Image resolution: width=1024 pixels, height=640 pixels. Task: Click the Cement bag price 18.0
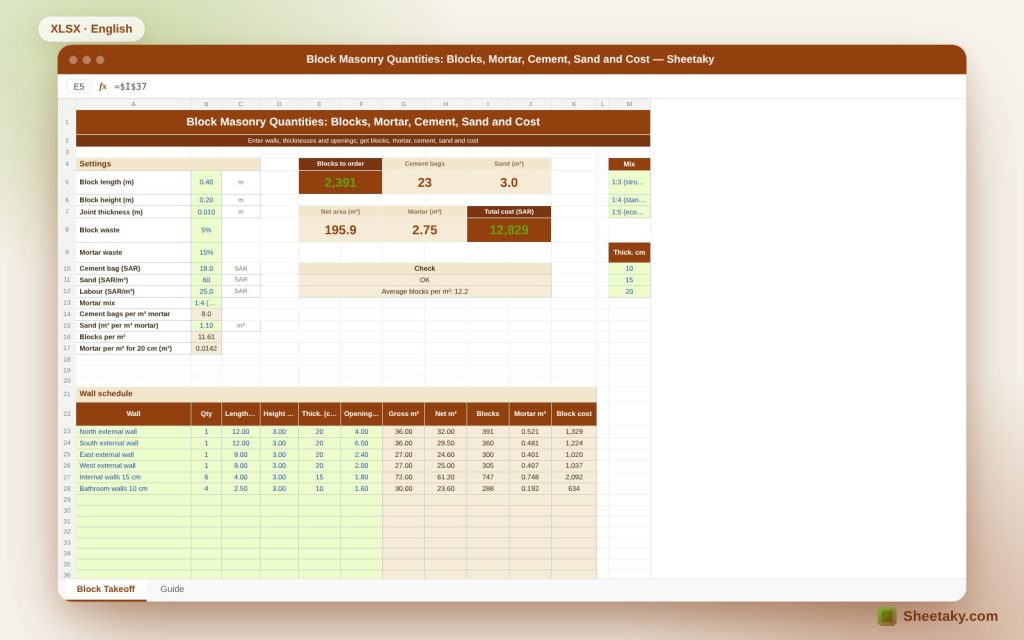[206, 268]
